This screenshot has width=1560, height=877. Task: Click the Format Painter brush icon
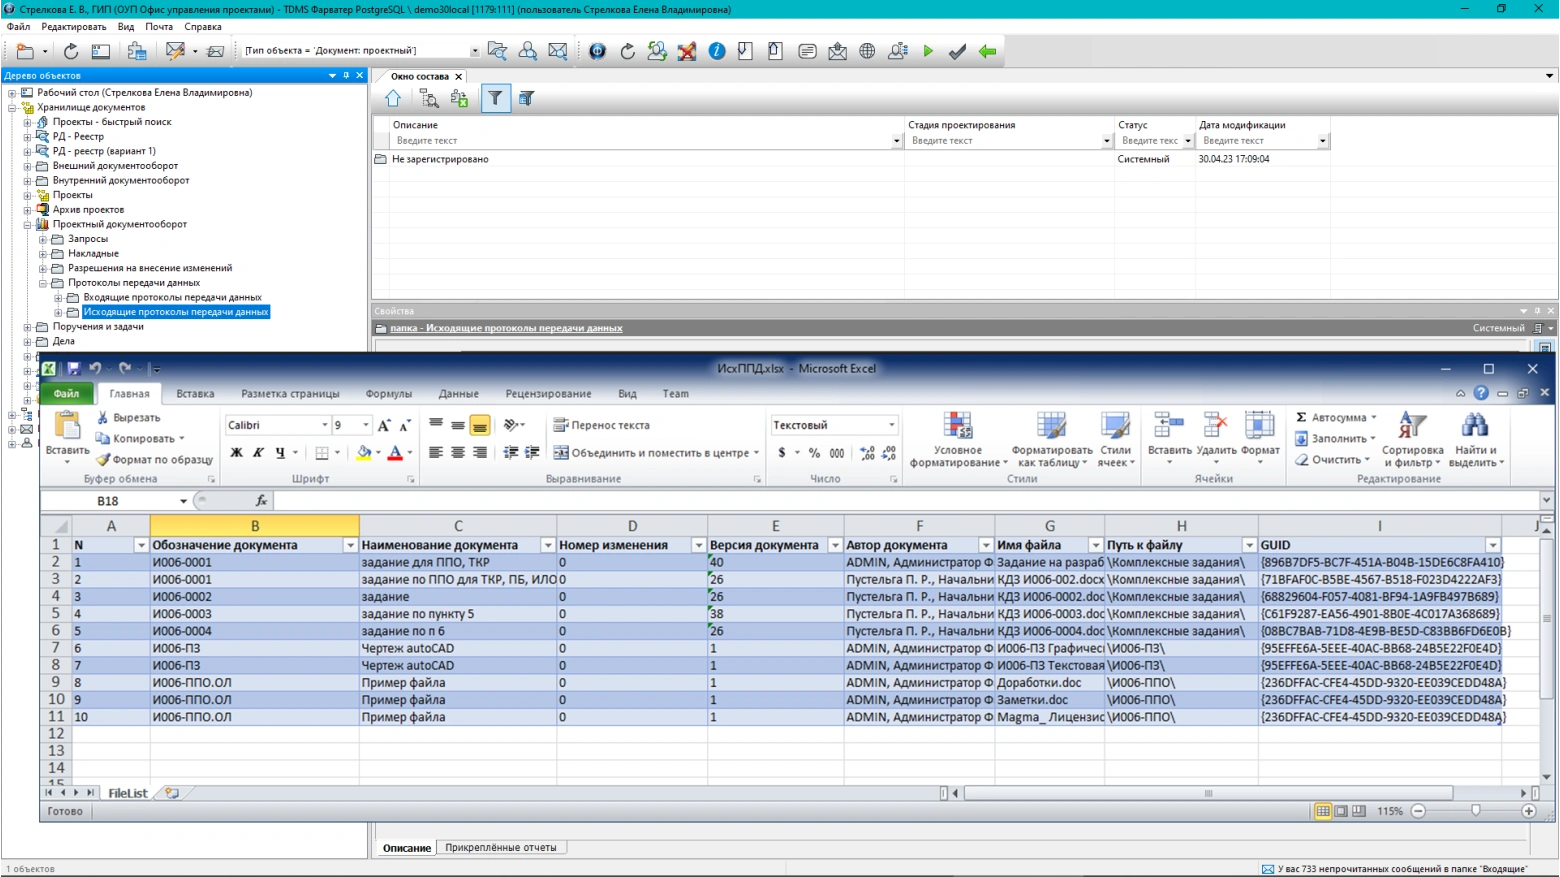tap(103, 460)
